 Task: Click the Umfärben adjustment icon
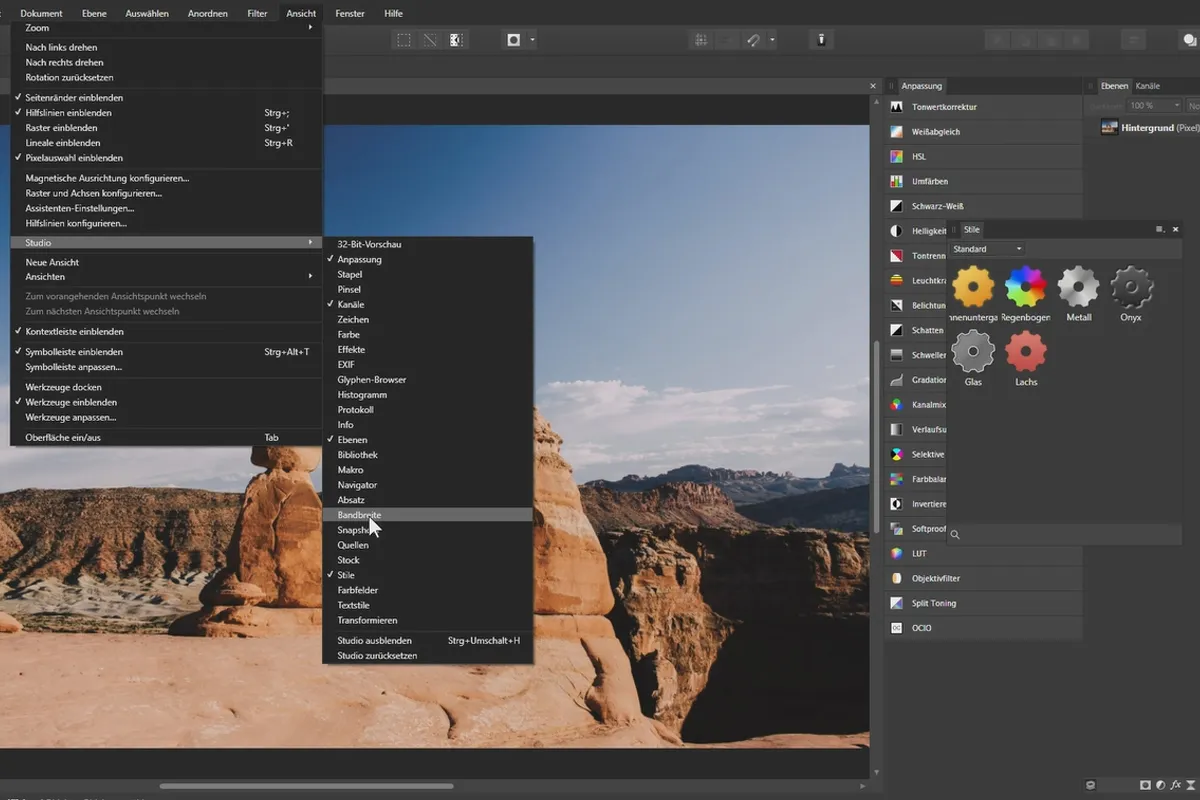(x=897, y=181)
